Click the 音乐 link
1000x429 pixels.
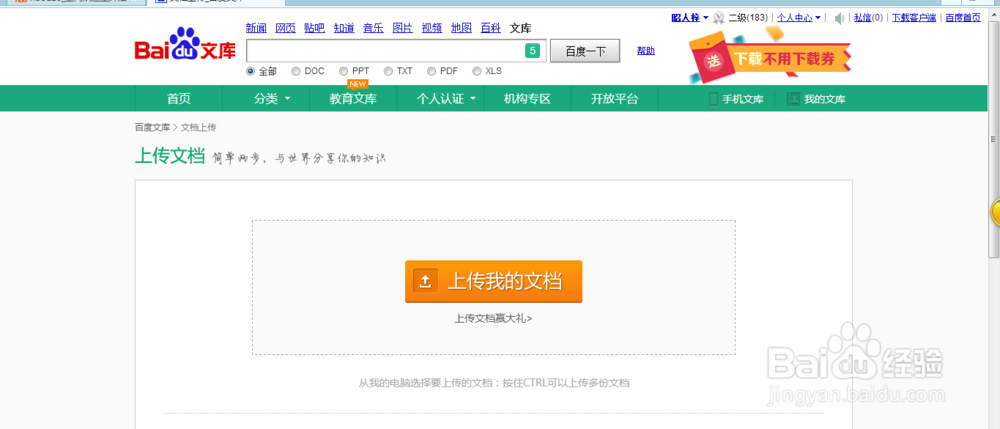(373, 27)
